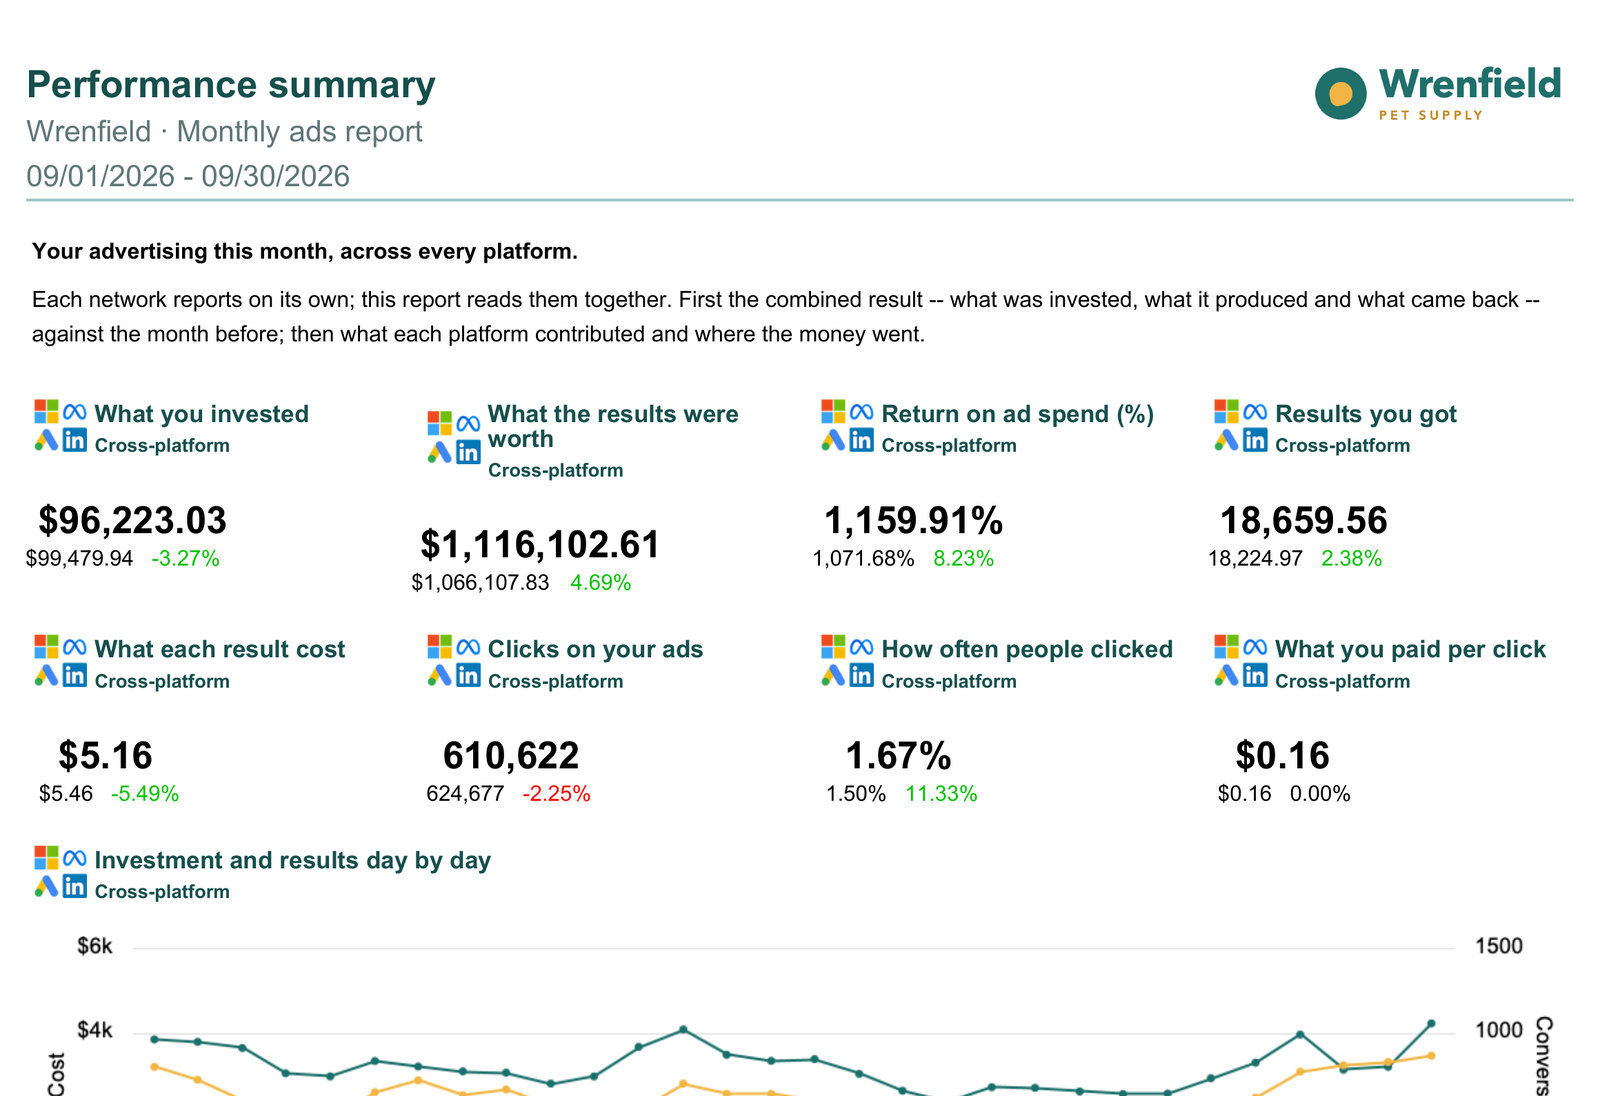Viewport: 1600px width, 1096px height.
Task: Click the Performance summary heading
Action: click(x=231, y=85)
